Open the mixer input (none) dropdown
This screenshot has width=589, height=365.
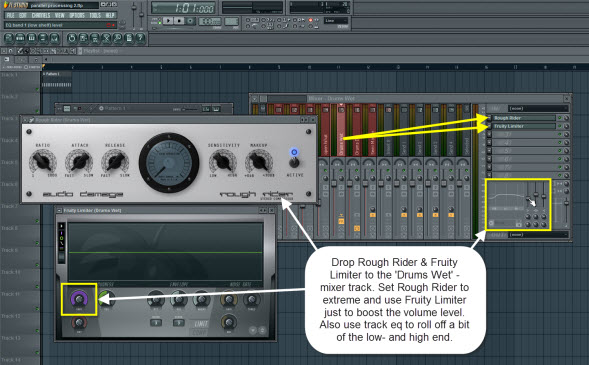pyautogui.click(x=538, y=109)
